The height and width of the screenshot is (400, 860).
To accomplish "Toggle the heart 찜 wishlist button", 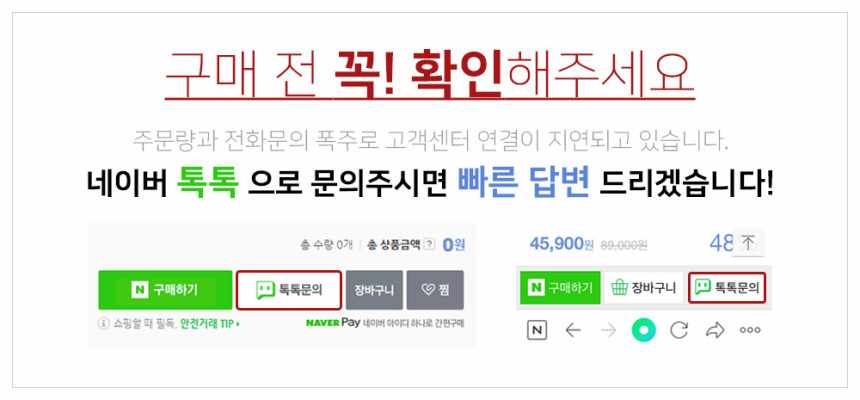I will 435,290.
